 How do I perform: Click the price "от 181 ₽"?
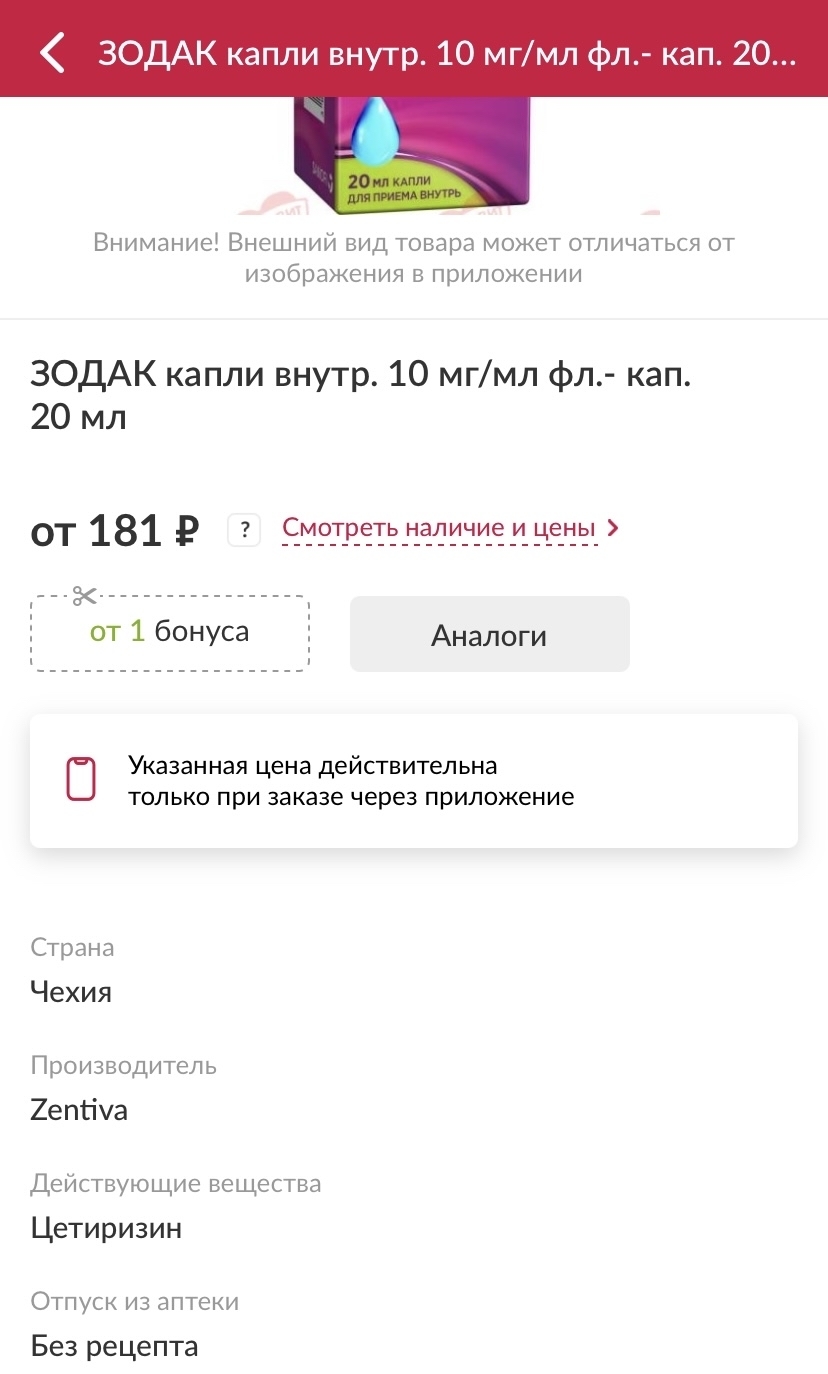(115, 530)
